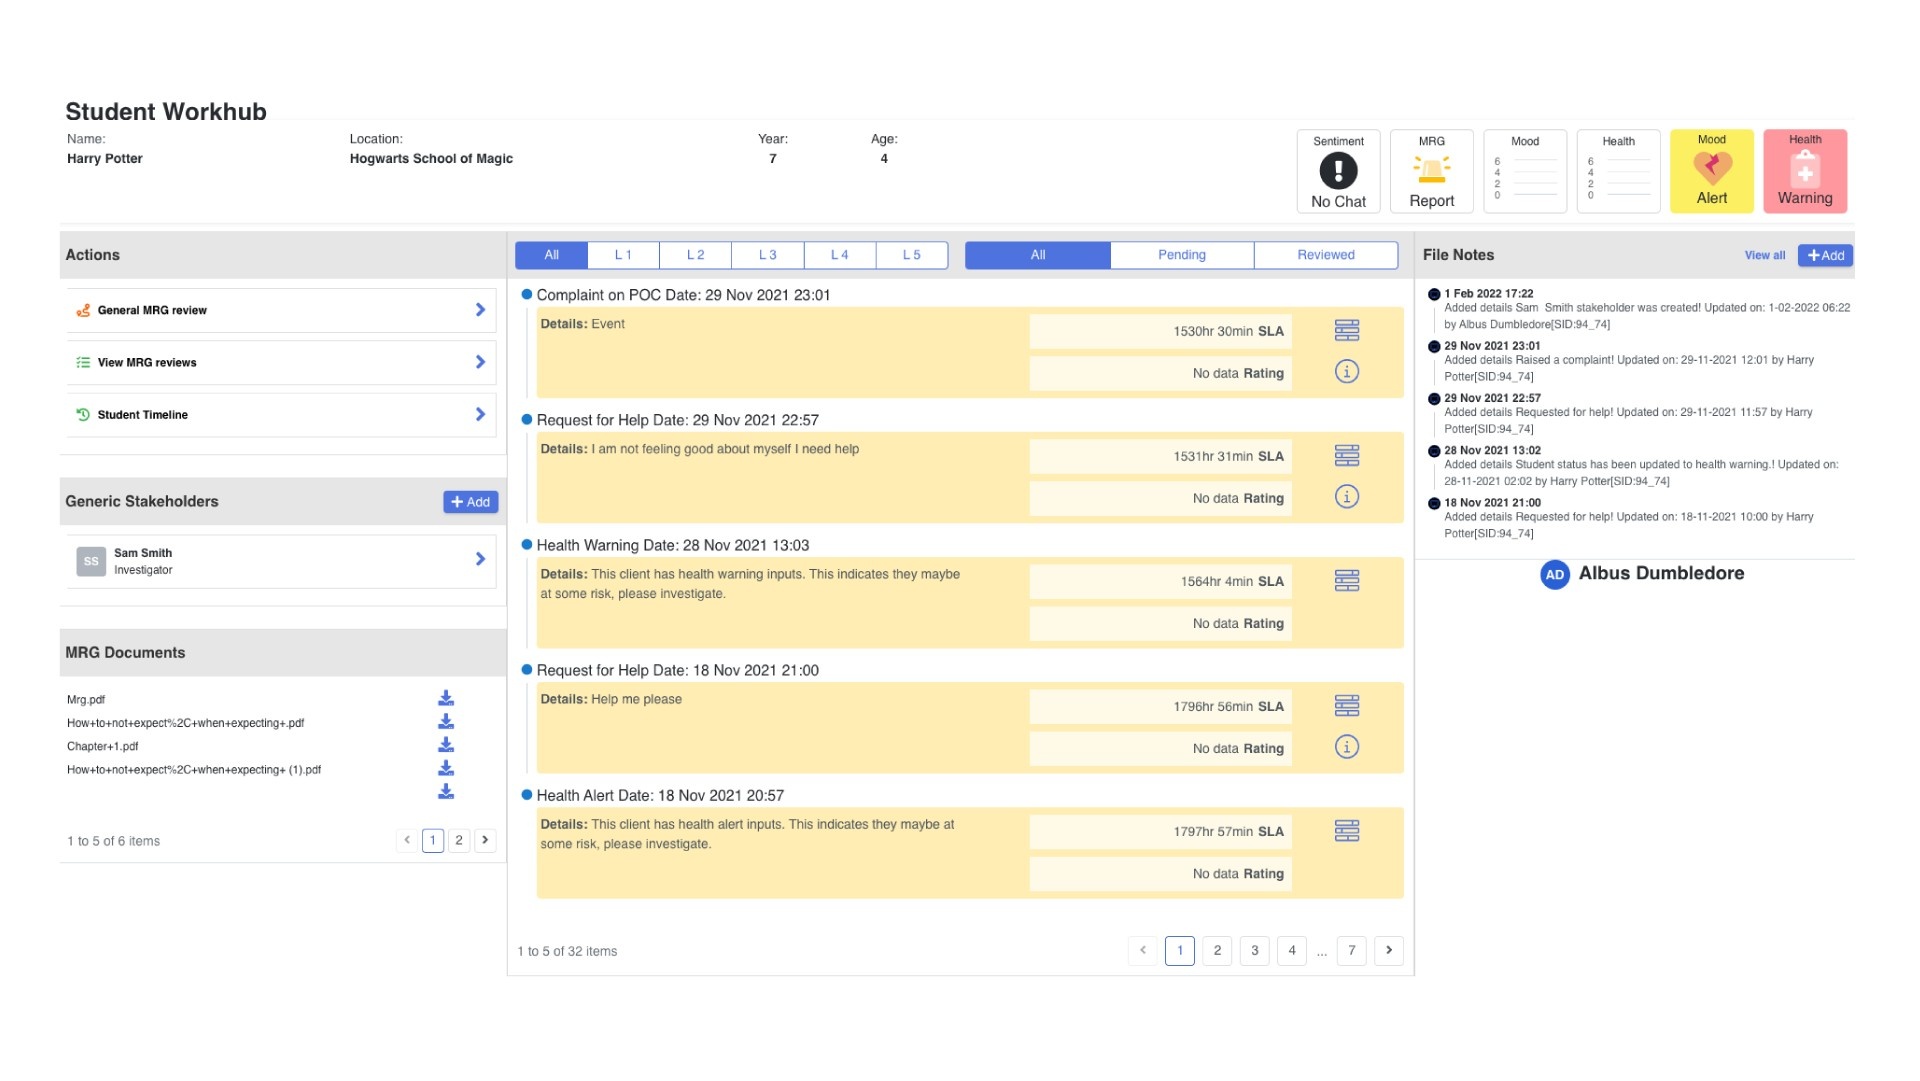Go to page 2 of events
The height and width of the screenshot is (1081, 1920).
(x=1216, y=950)
